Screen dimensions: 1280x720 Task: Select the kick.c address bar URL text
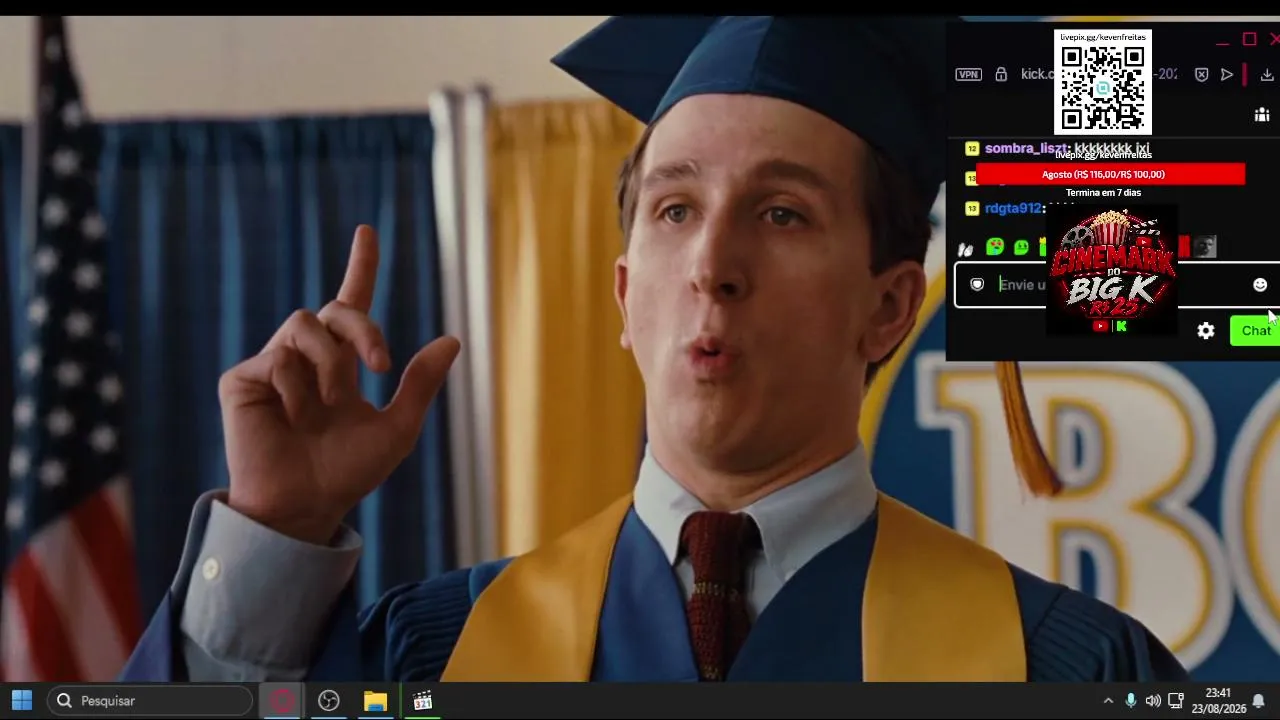click(1037, 74)
